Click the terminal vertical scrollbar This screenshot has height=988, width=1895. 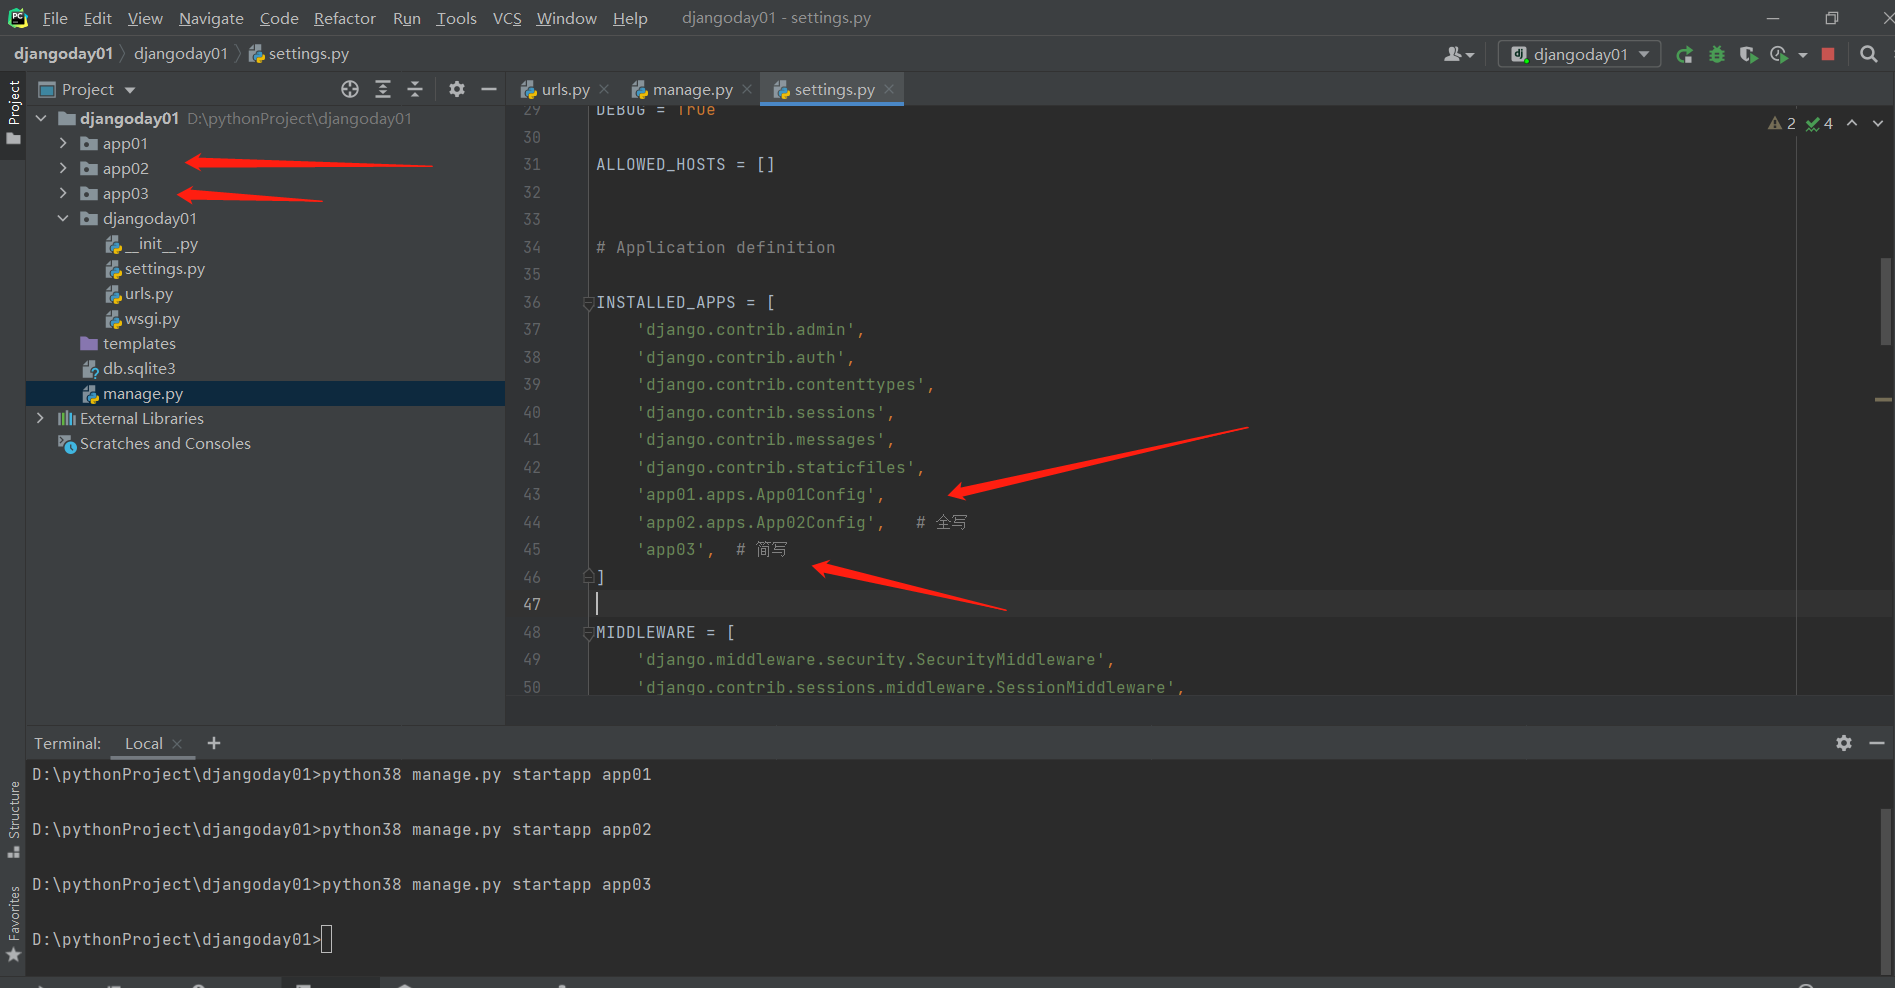pyautogui.click(x=1886, y=892)
